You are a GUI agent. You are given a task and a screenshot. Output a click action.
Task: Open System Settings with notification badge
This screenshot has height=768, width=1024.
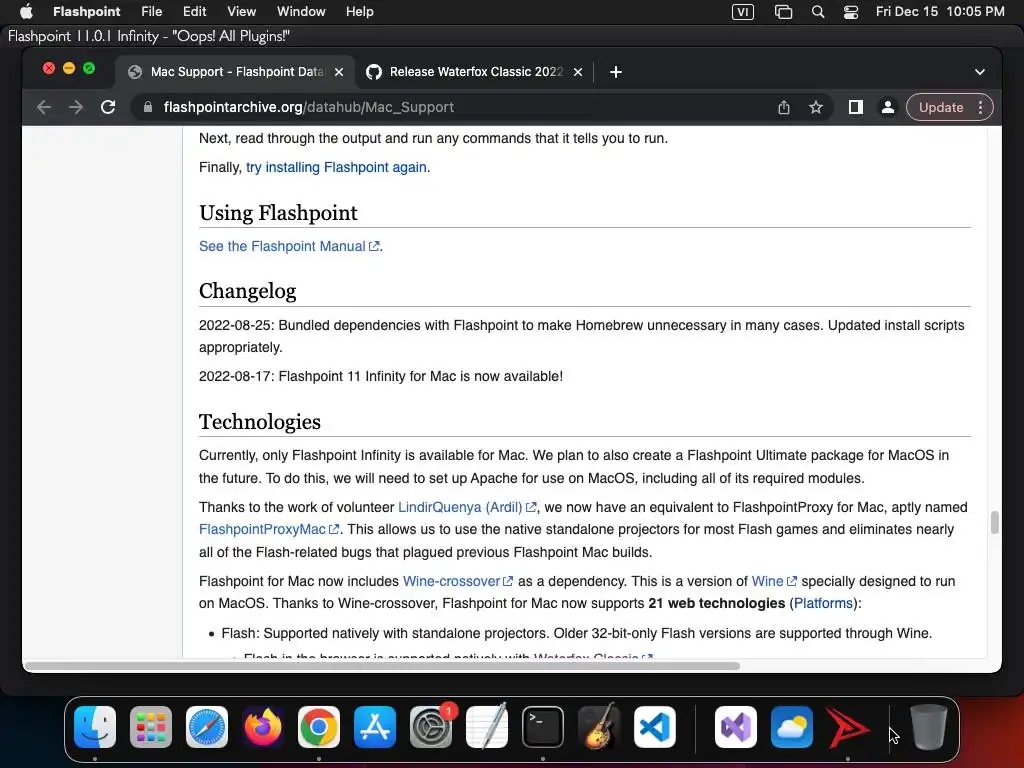(431, 727)
